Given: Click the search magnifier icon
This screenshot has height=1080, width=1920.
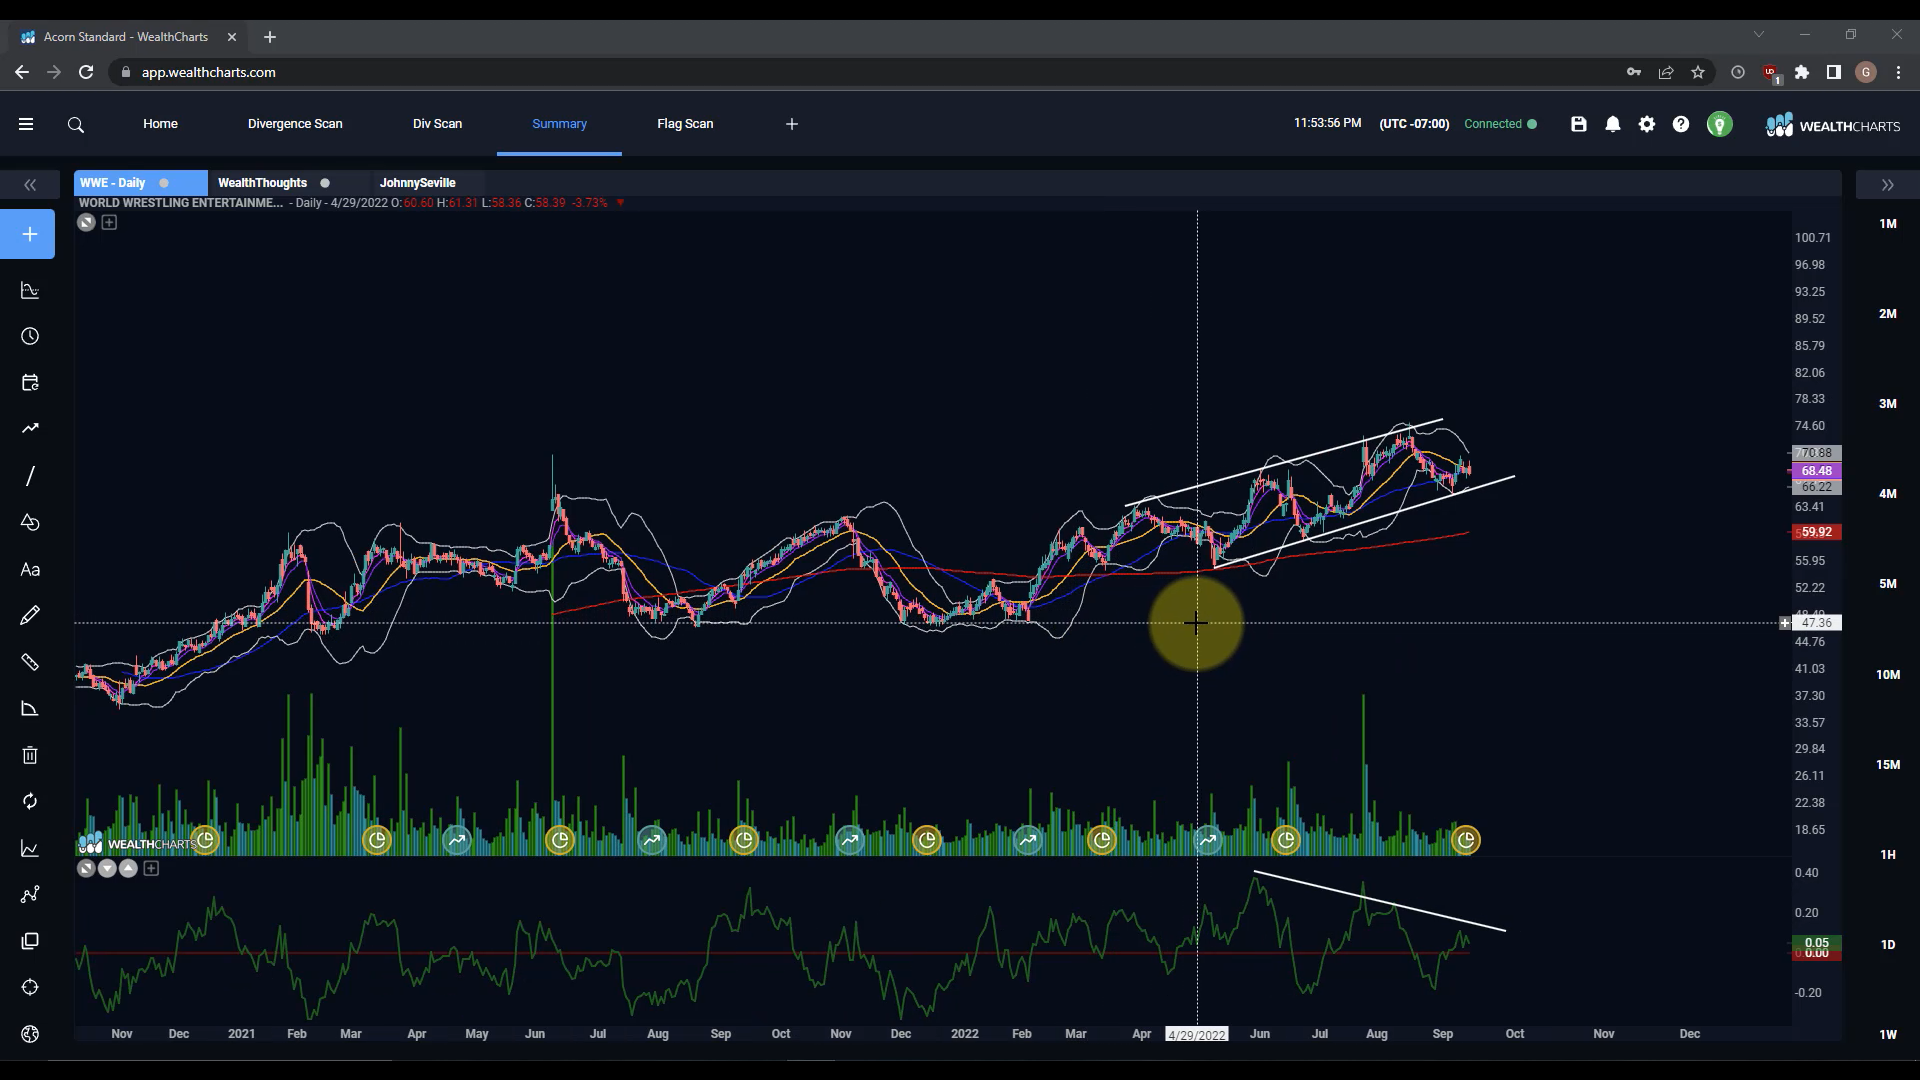Looking at the screenshot, I should [x=76, y=125].
